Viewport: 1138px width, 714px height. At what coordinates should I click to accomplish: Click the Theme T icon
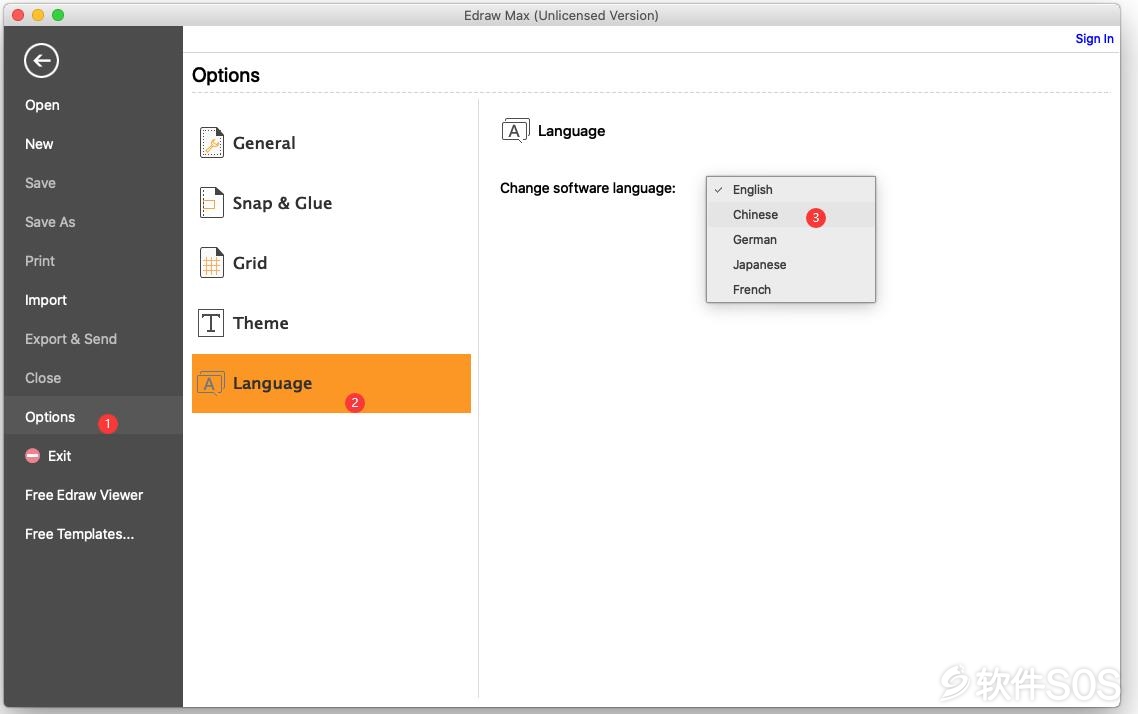pyautogui.click(x=211, y=323)
